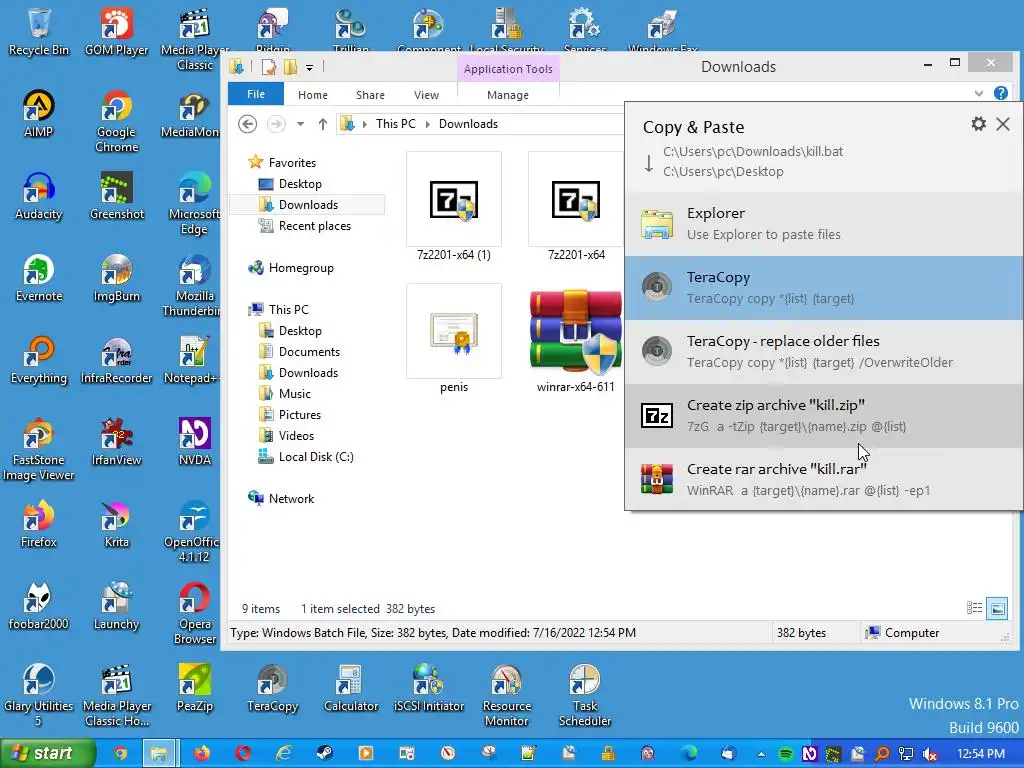Choose Explorer paste option
This screenshot has height=768, width=1024.
[824, 223]
